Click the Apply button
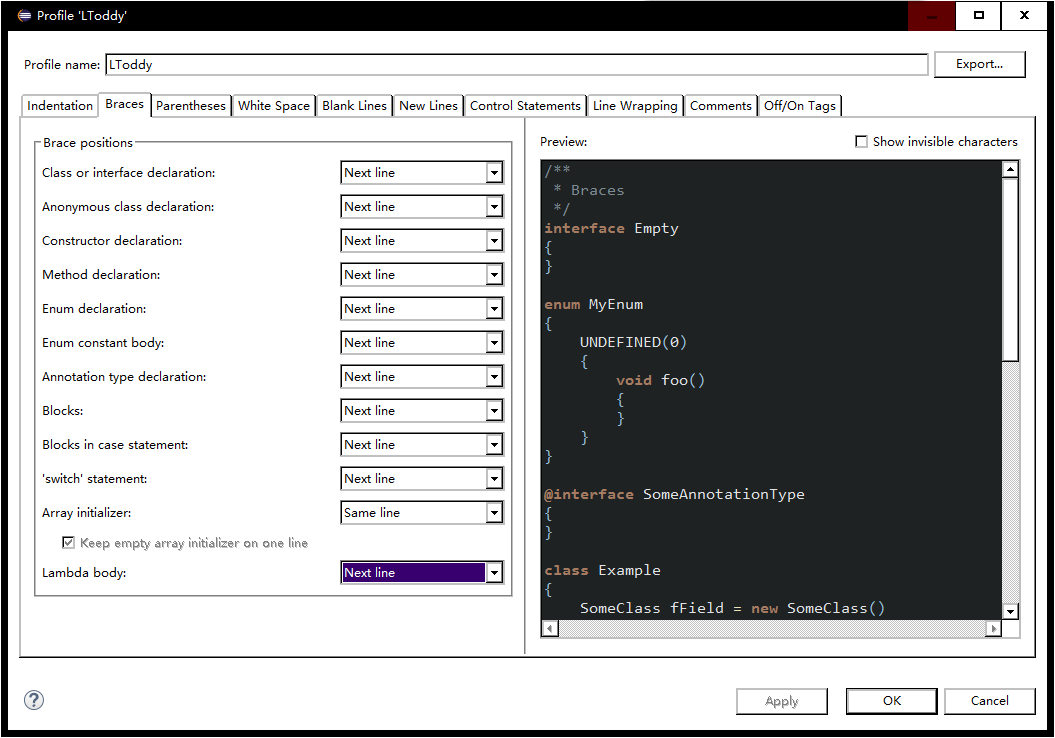 (782, 701)
